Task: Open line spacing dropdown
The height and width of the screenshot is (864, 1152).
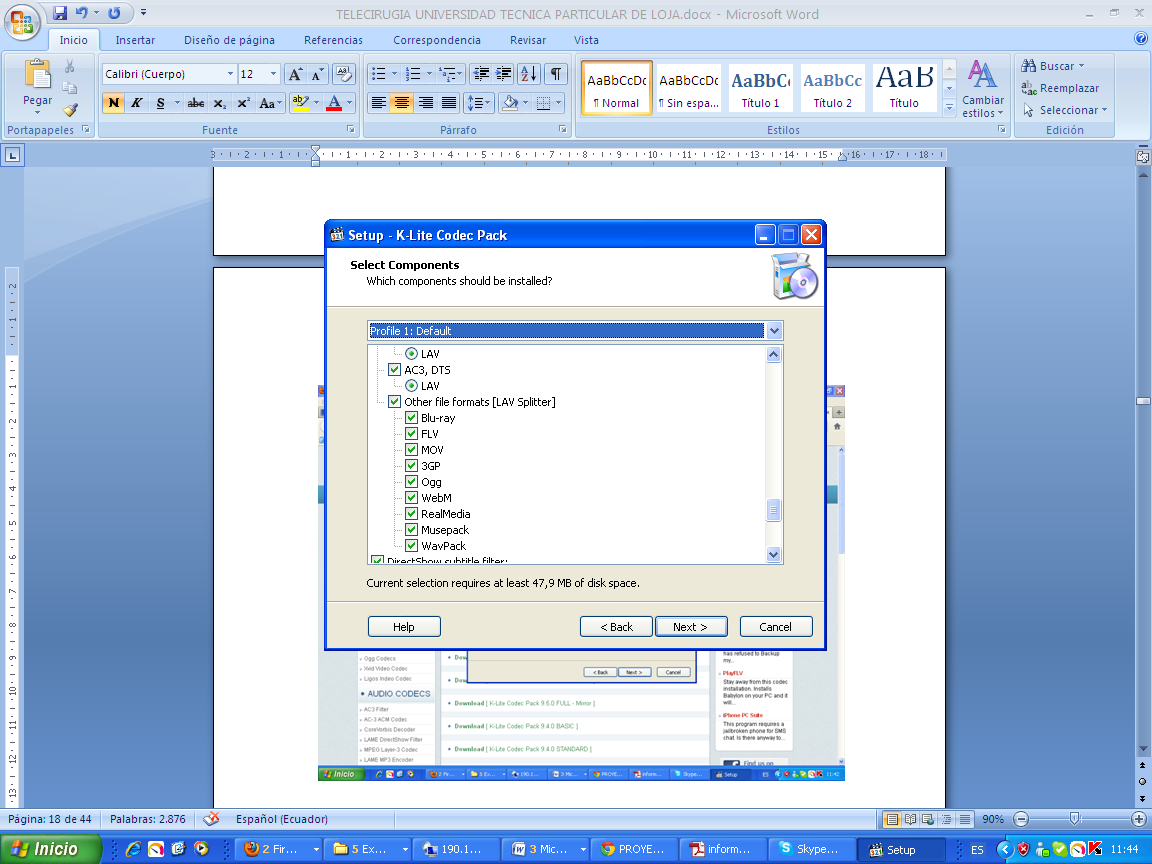Action: point(478,103)
